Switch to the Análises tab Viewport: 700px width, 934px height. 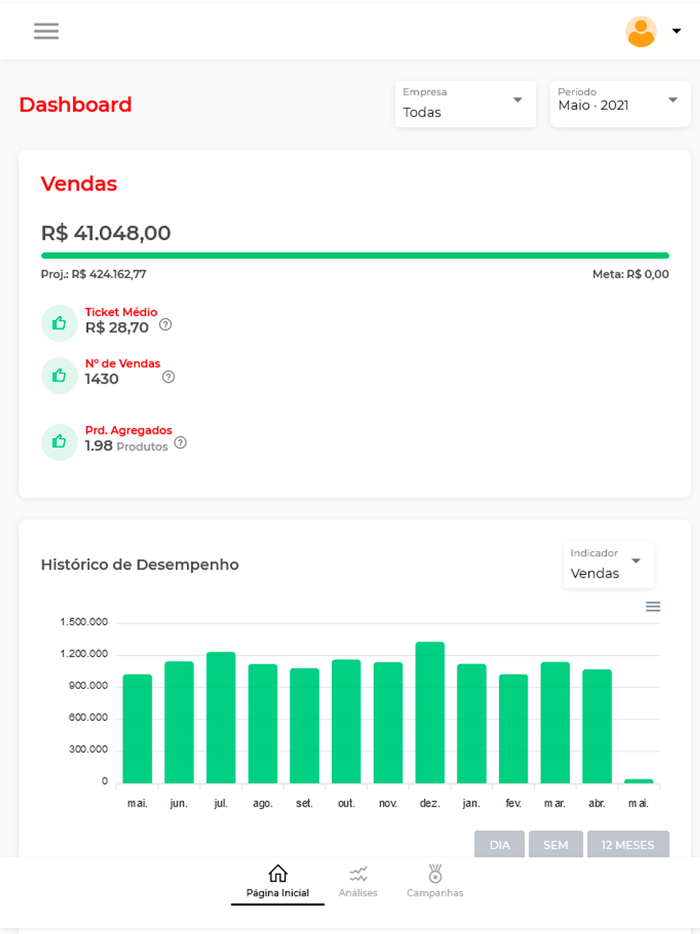[358, 882]
